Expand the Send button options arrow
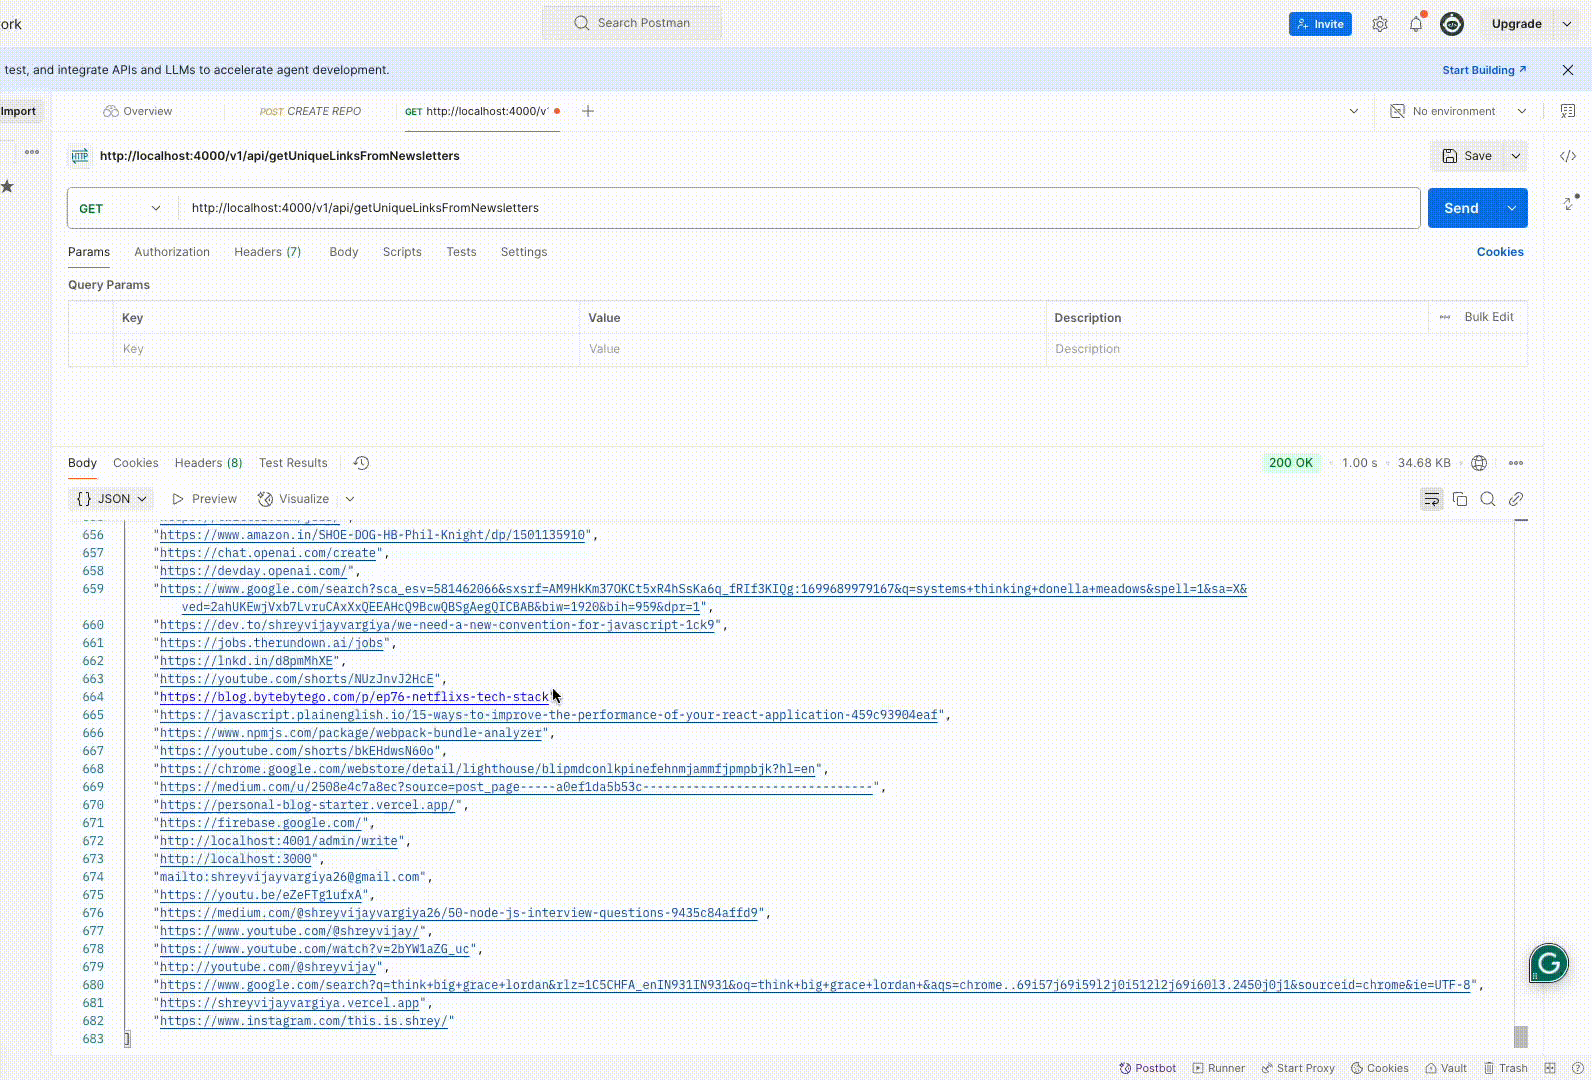Screen dimensions: 1592x1080 1512,208
